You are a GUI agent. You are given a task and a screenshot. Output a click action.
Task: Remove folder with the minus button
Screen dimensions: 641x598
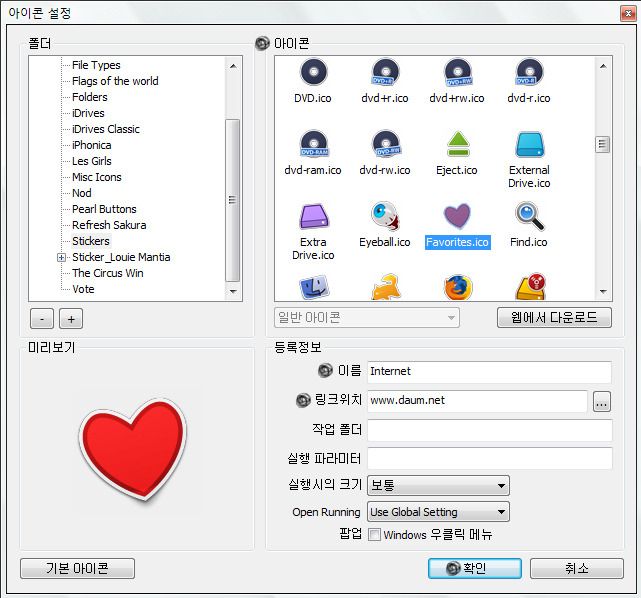pos(42,319)
